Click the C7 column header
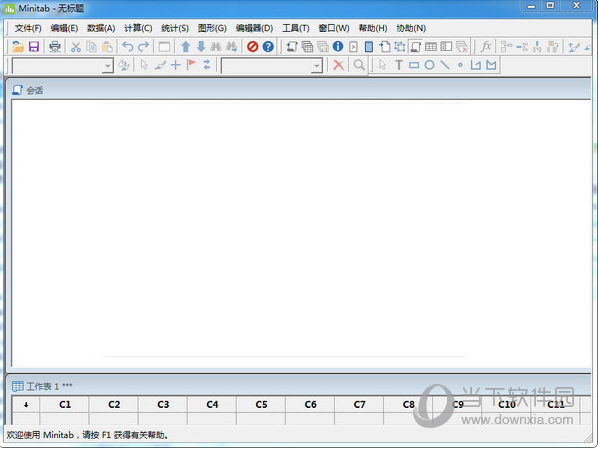Screen dimensions: 598x449 click(x=359, y=404)
